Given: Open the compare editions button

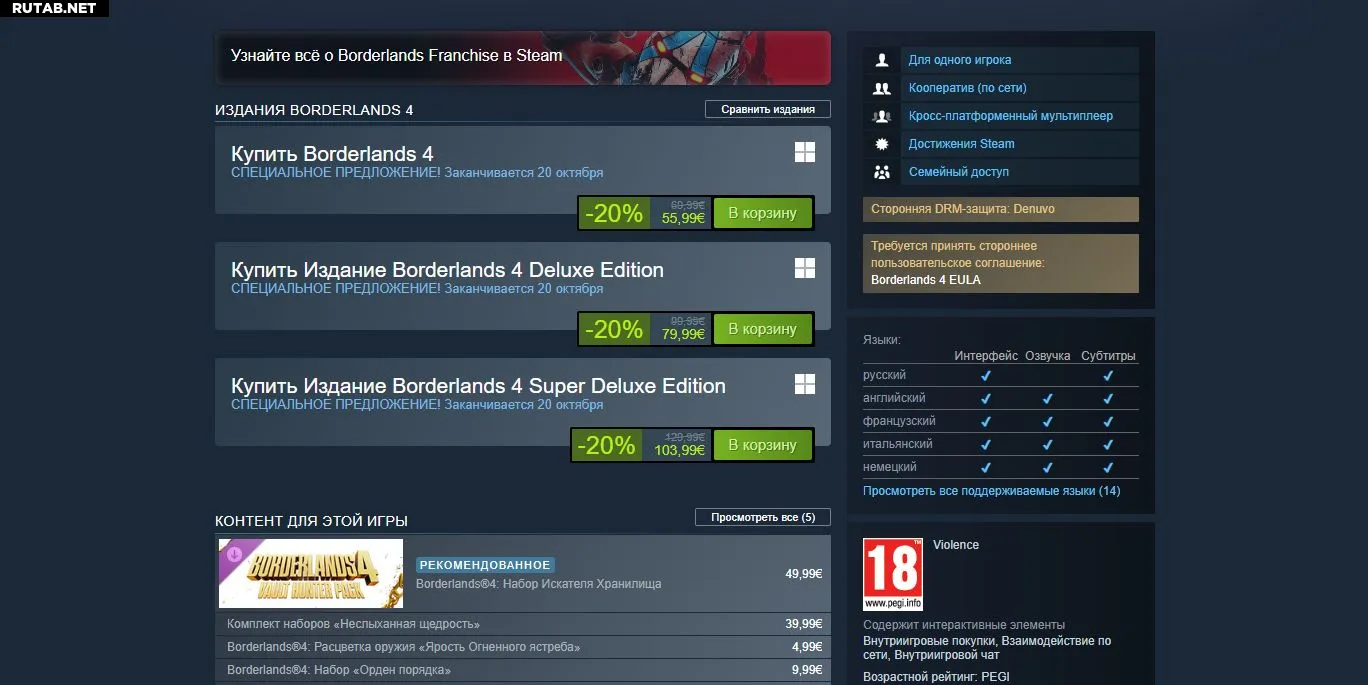Looking at the screenshot, I should point(768,109).
